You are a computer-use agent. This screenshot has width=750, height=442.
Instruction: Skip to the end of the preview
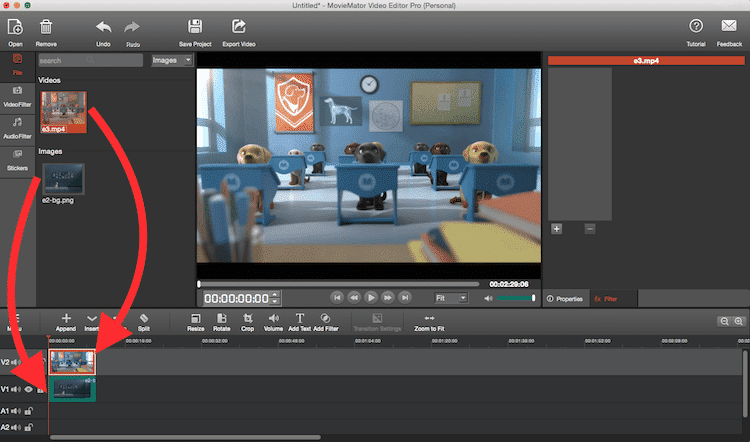point(405,298)
